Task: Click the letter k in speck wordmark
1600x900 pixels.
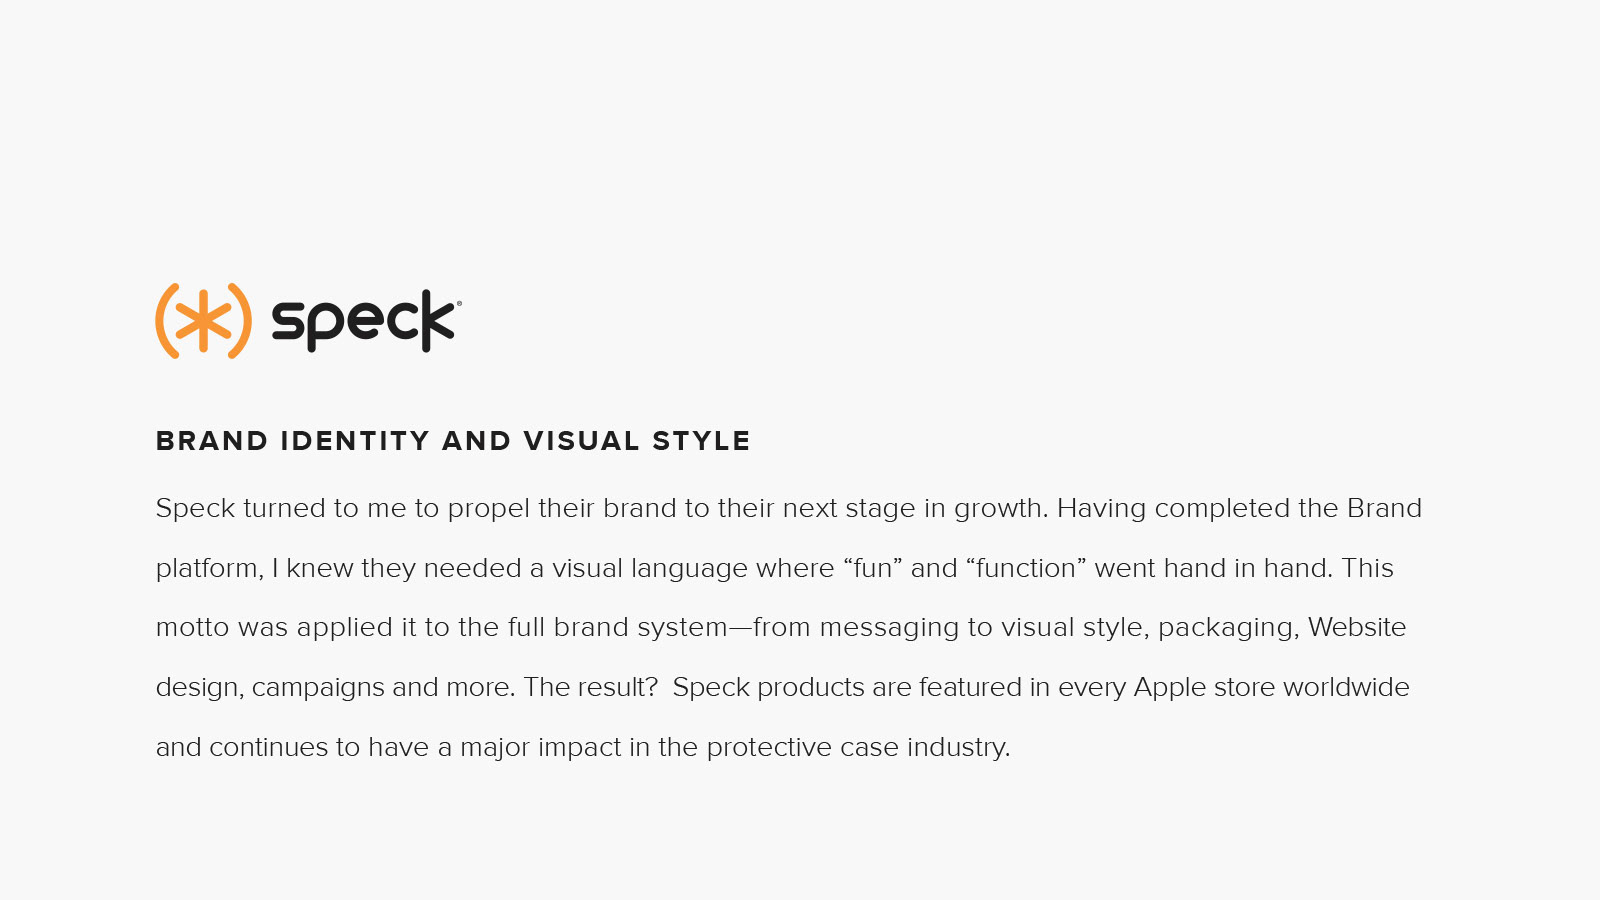Action: click(x=438, y=320)
